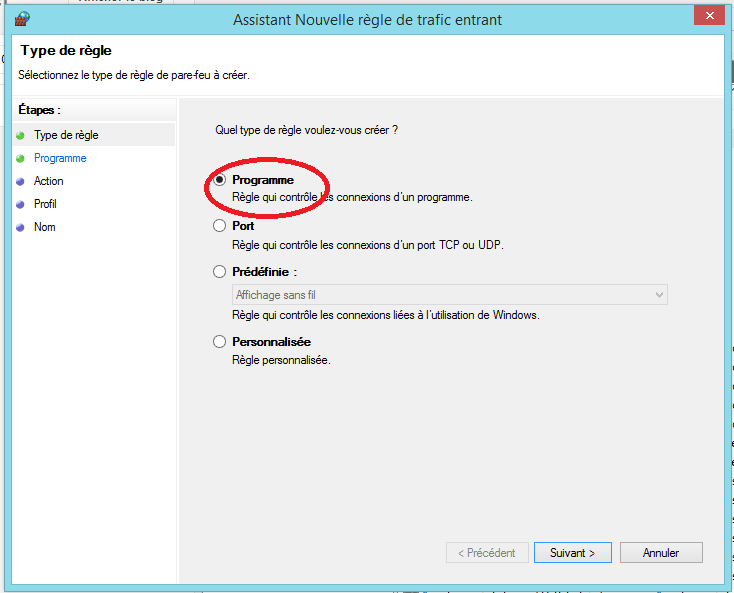The height and width of the screenshot is (593, 734).
Task: Choose the Personnalisée rule radio button
Action: (220, 342)
